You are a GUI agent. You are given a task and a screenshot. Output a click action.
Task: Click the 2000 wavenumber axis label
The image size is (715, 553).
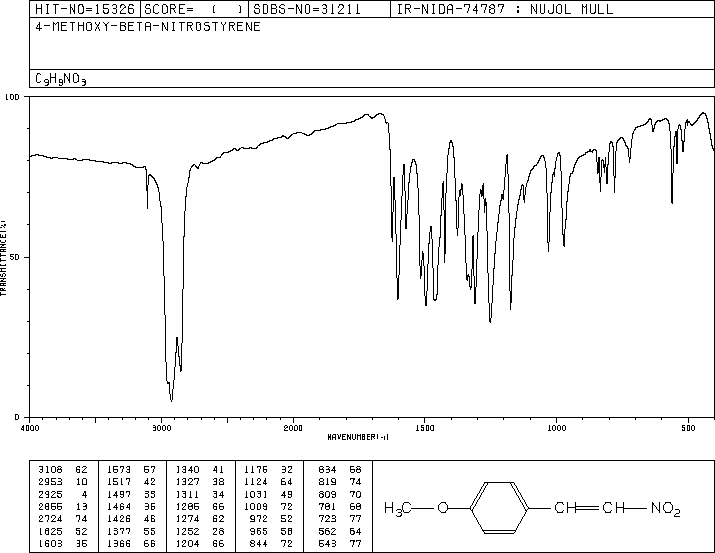pos(293,428)
